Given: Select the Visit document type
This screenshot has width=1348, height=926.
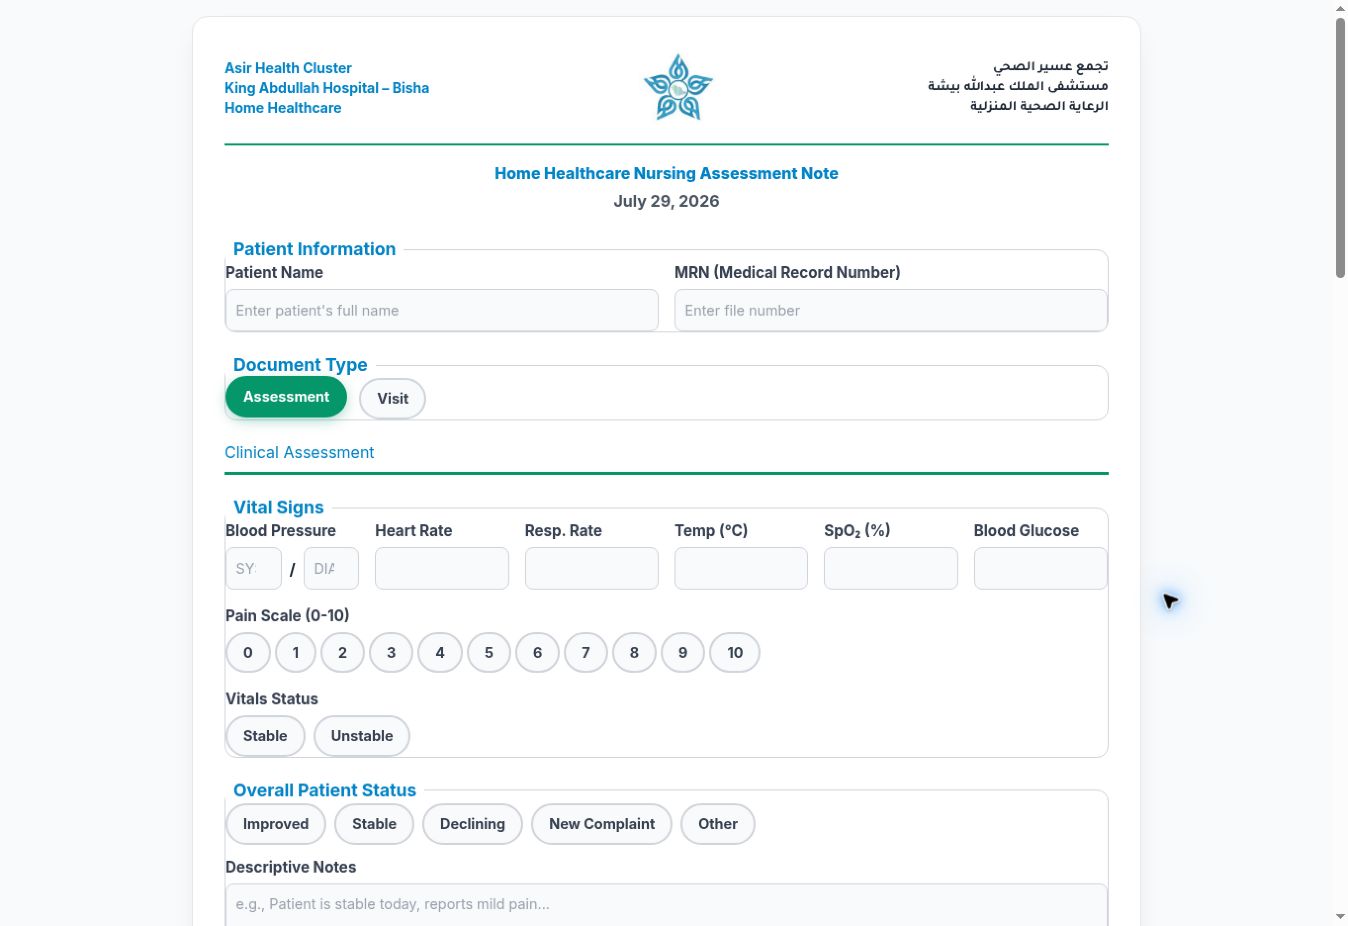Looking at the screenshot, I should point(392,398).
